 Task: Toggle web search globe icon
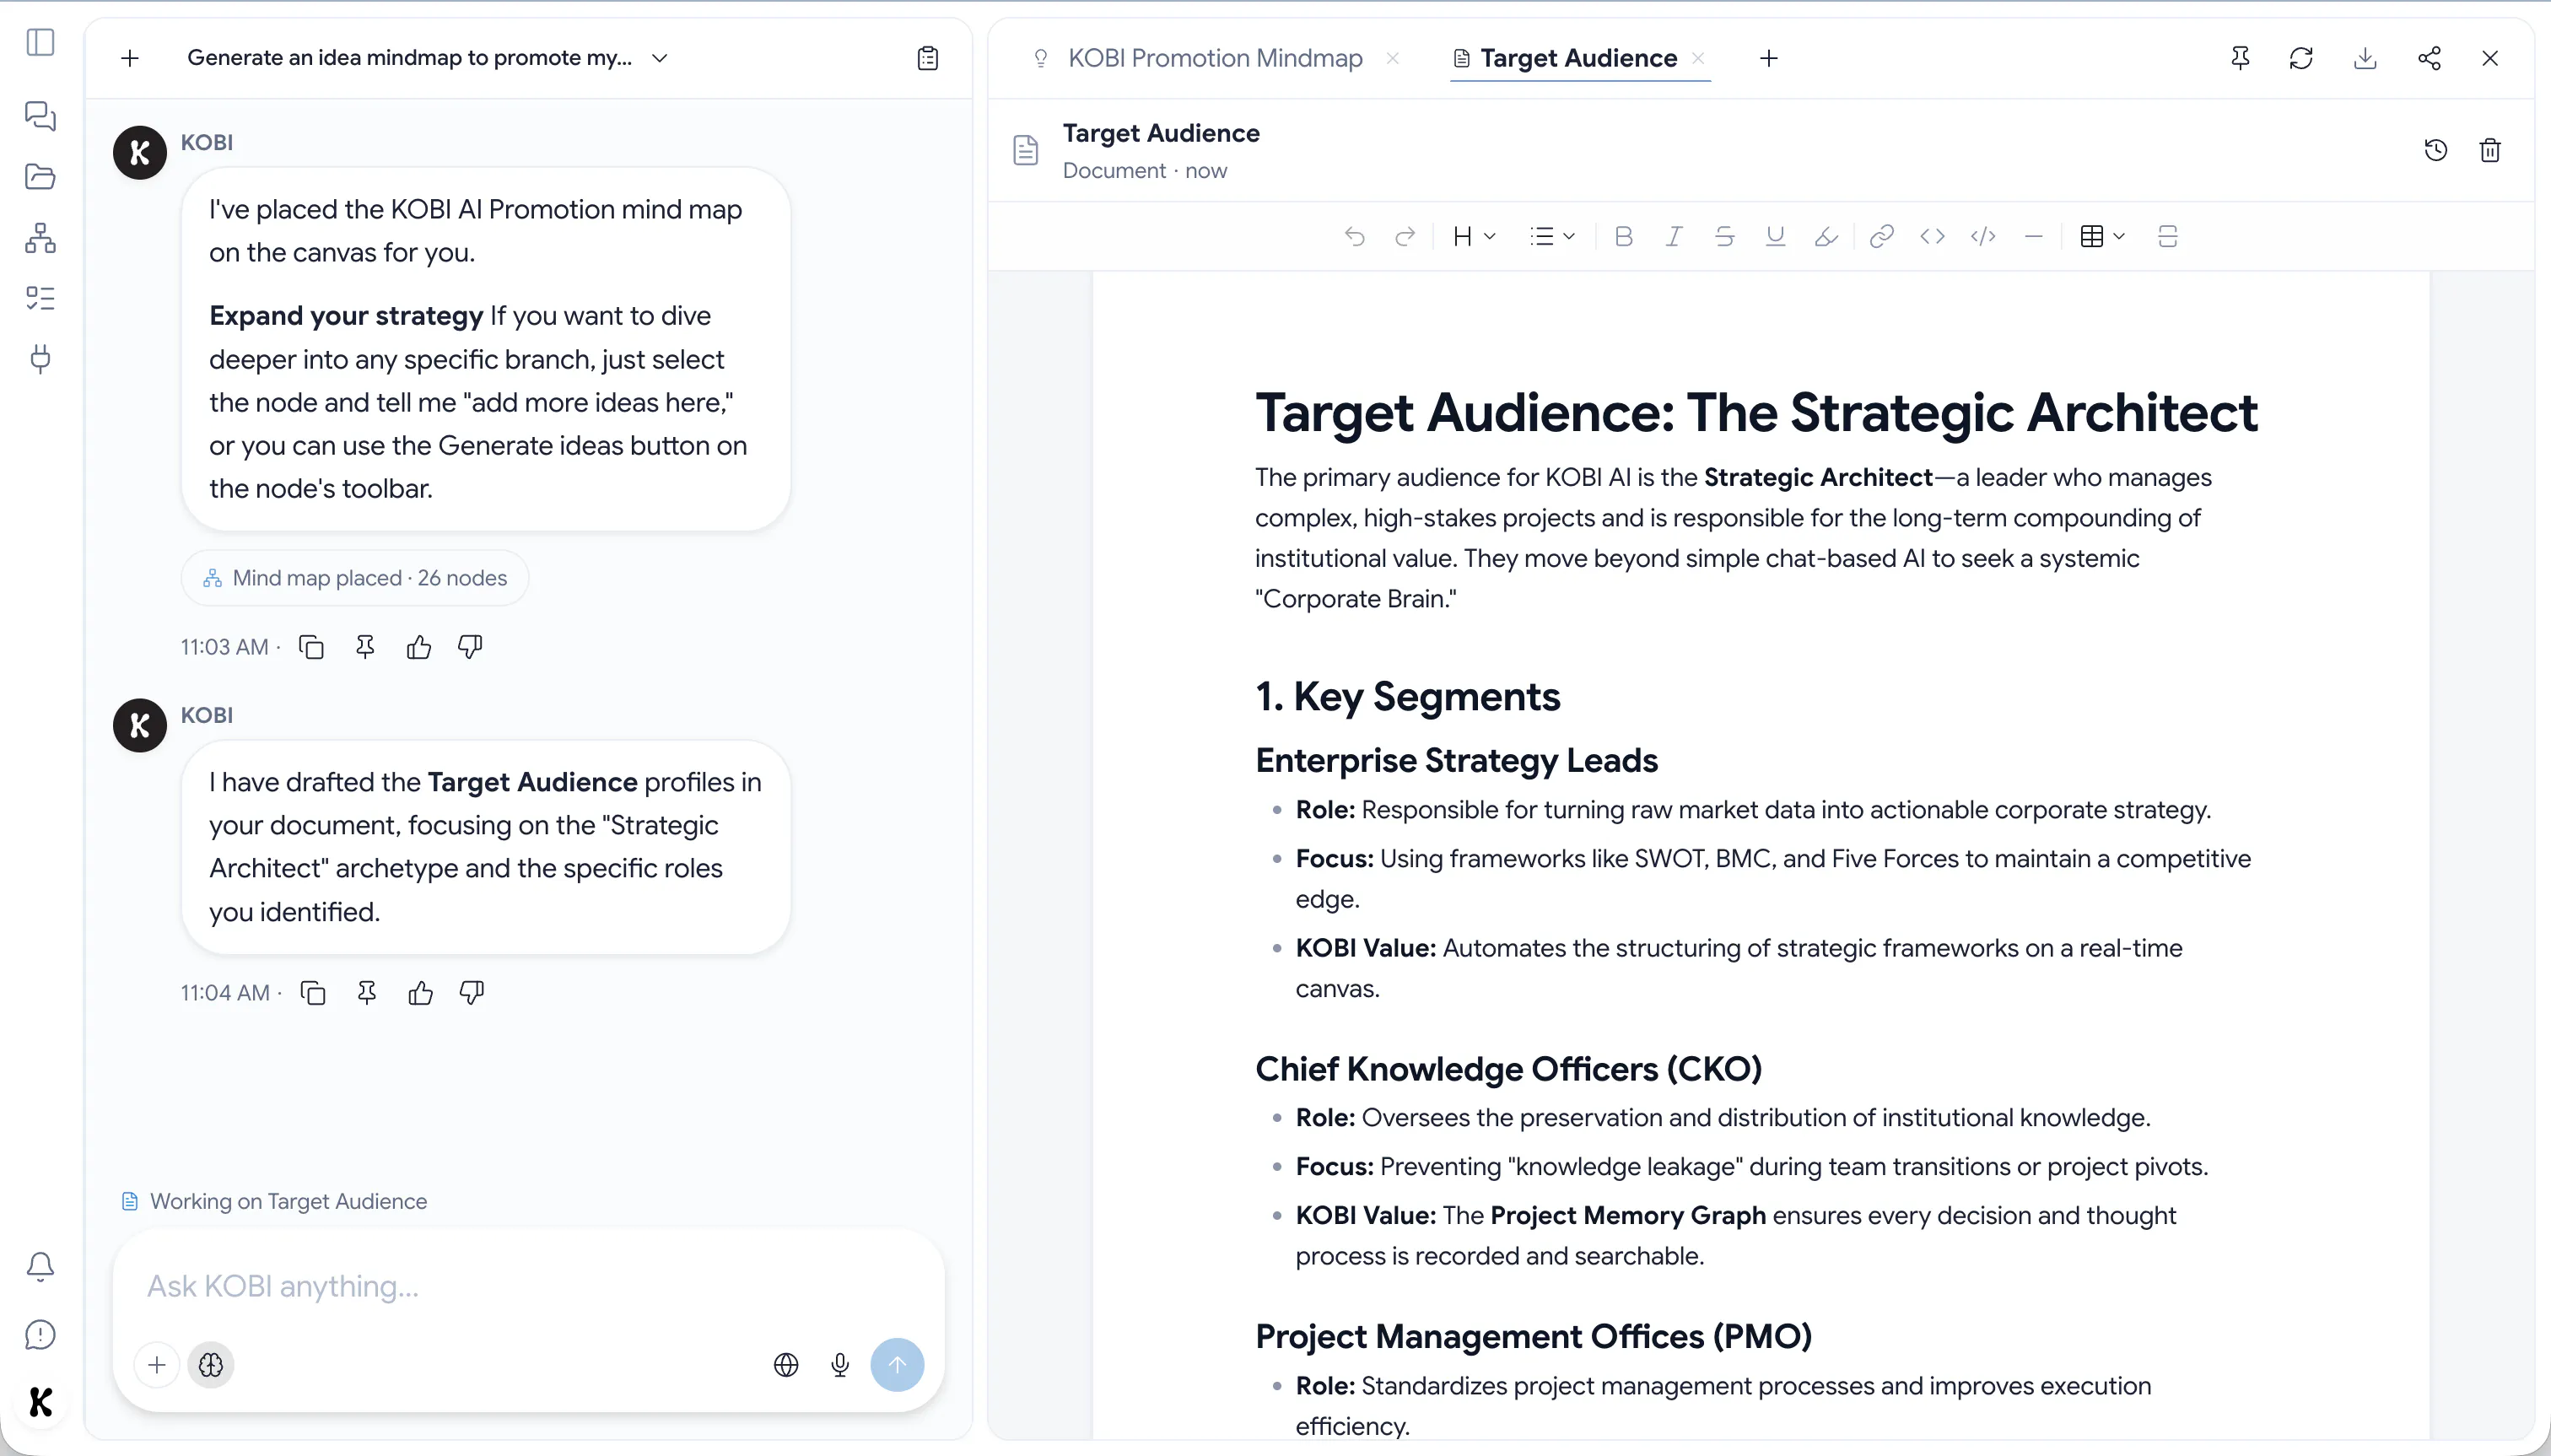[786, 1365]
